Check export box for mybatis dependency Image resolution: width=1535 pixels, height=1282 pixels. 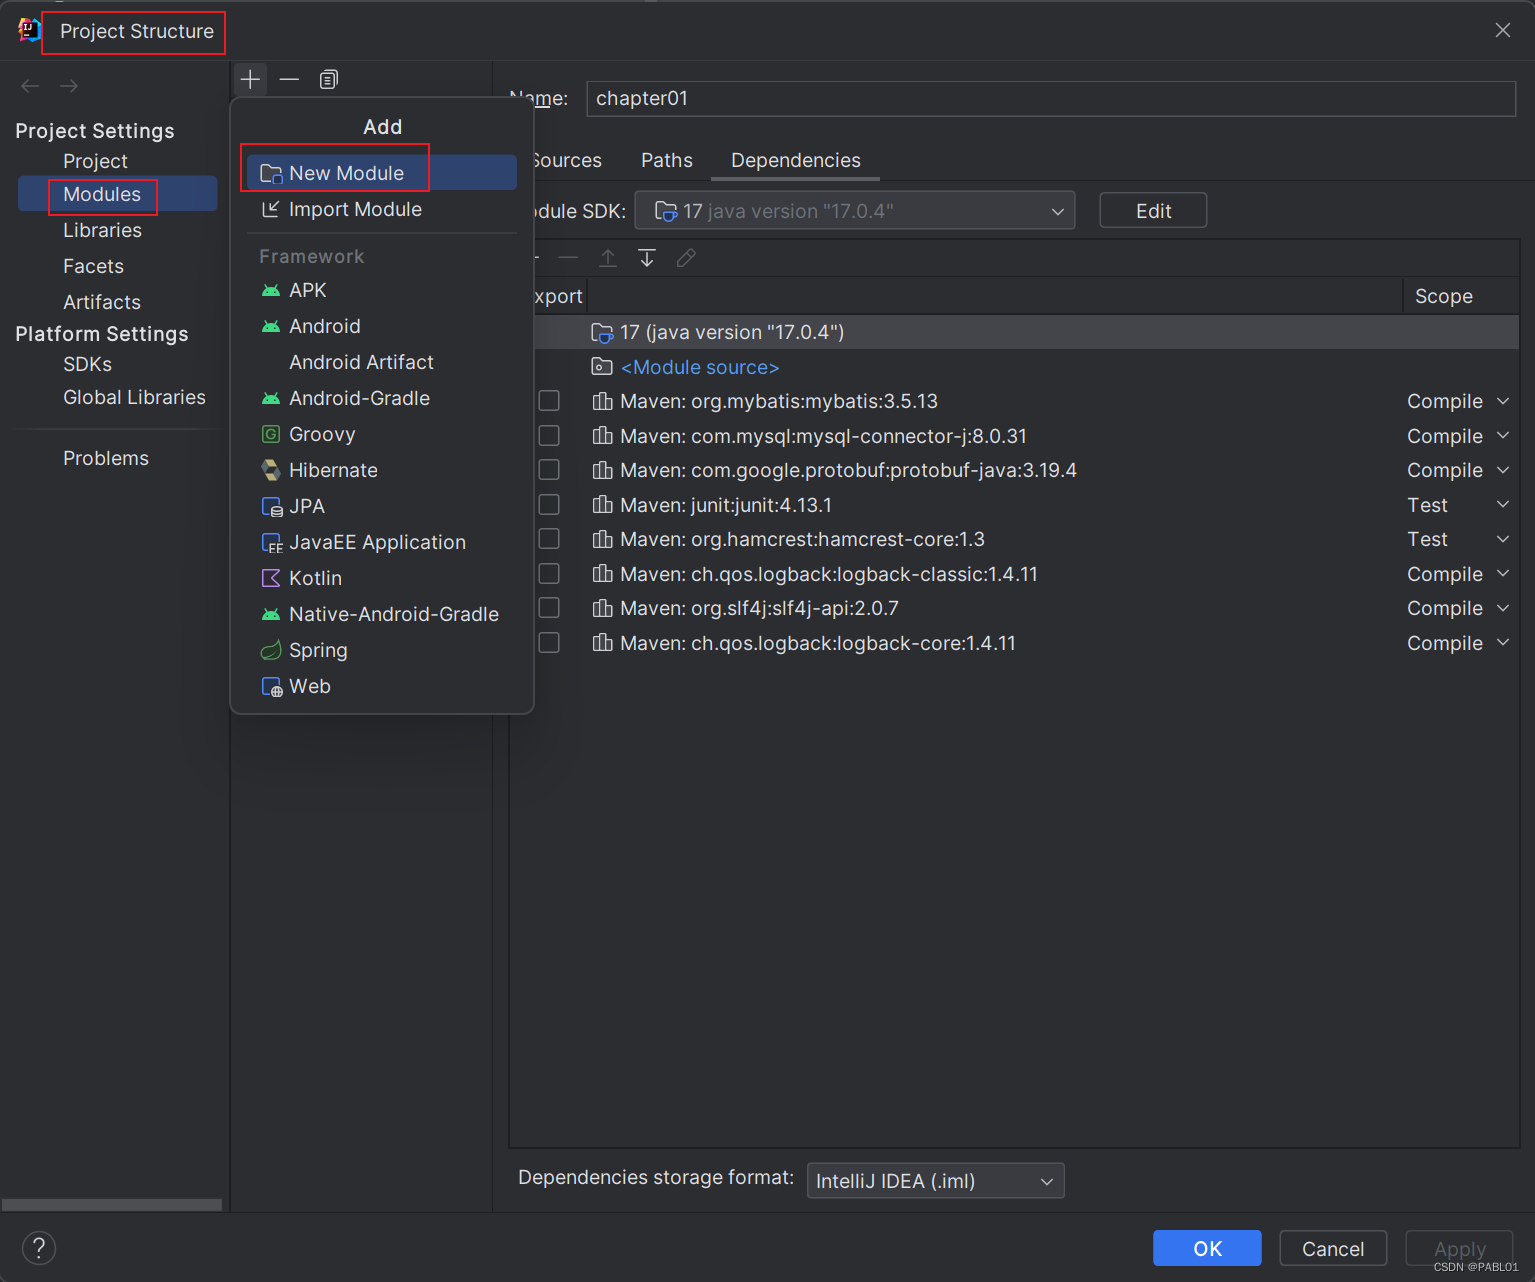point(549,401)
